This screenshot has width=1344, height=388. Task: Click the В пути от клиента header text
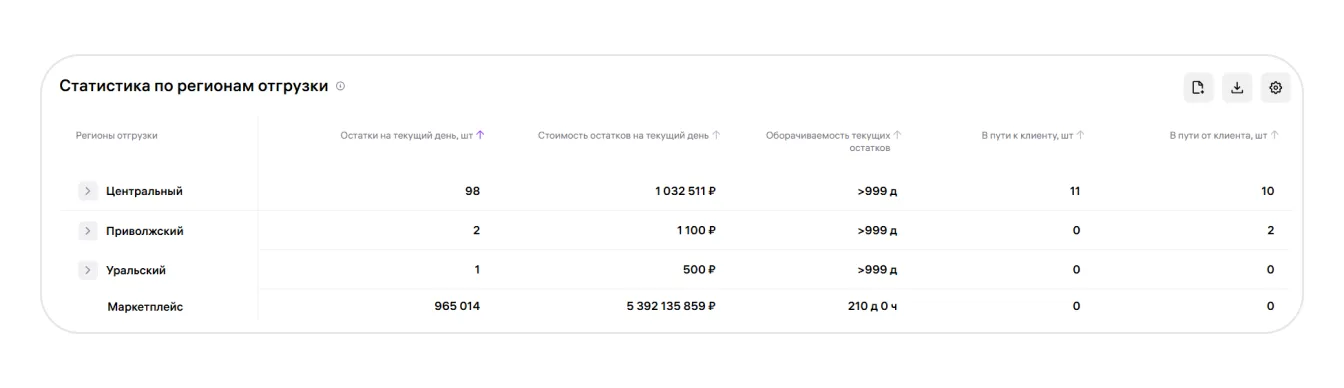[x=1218, y=135]
